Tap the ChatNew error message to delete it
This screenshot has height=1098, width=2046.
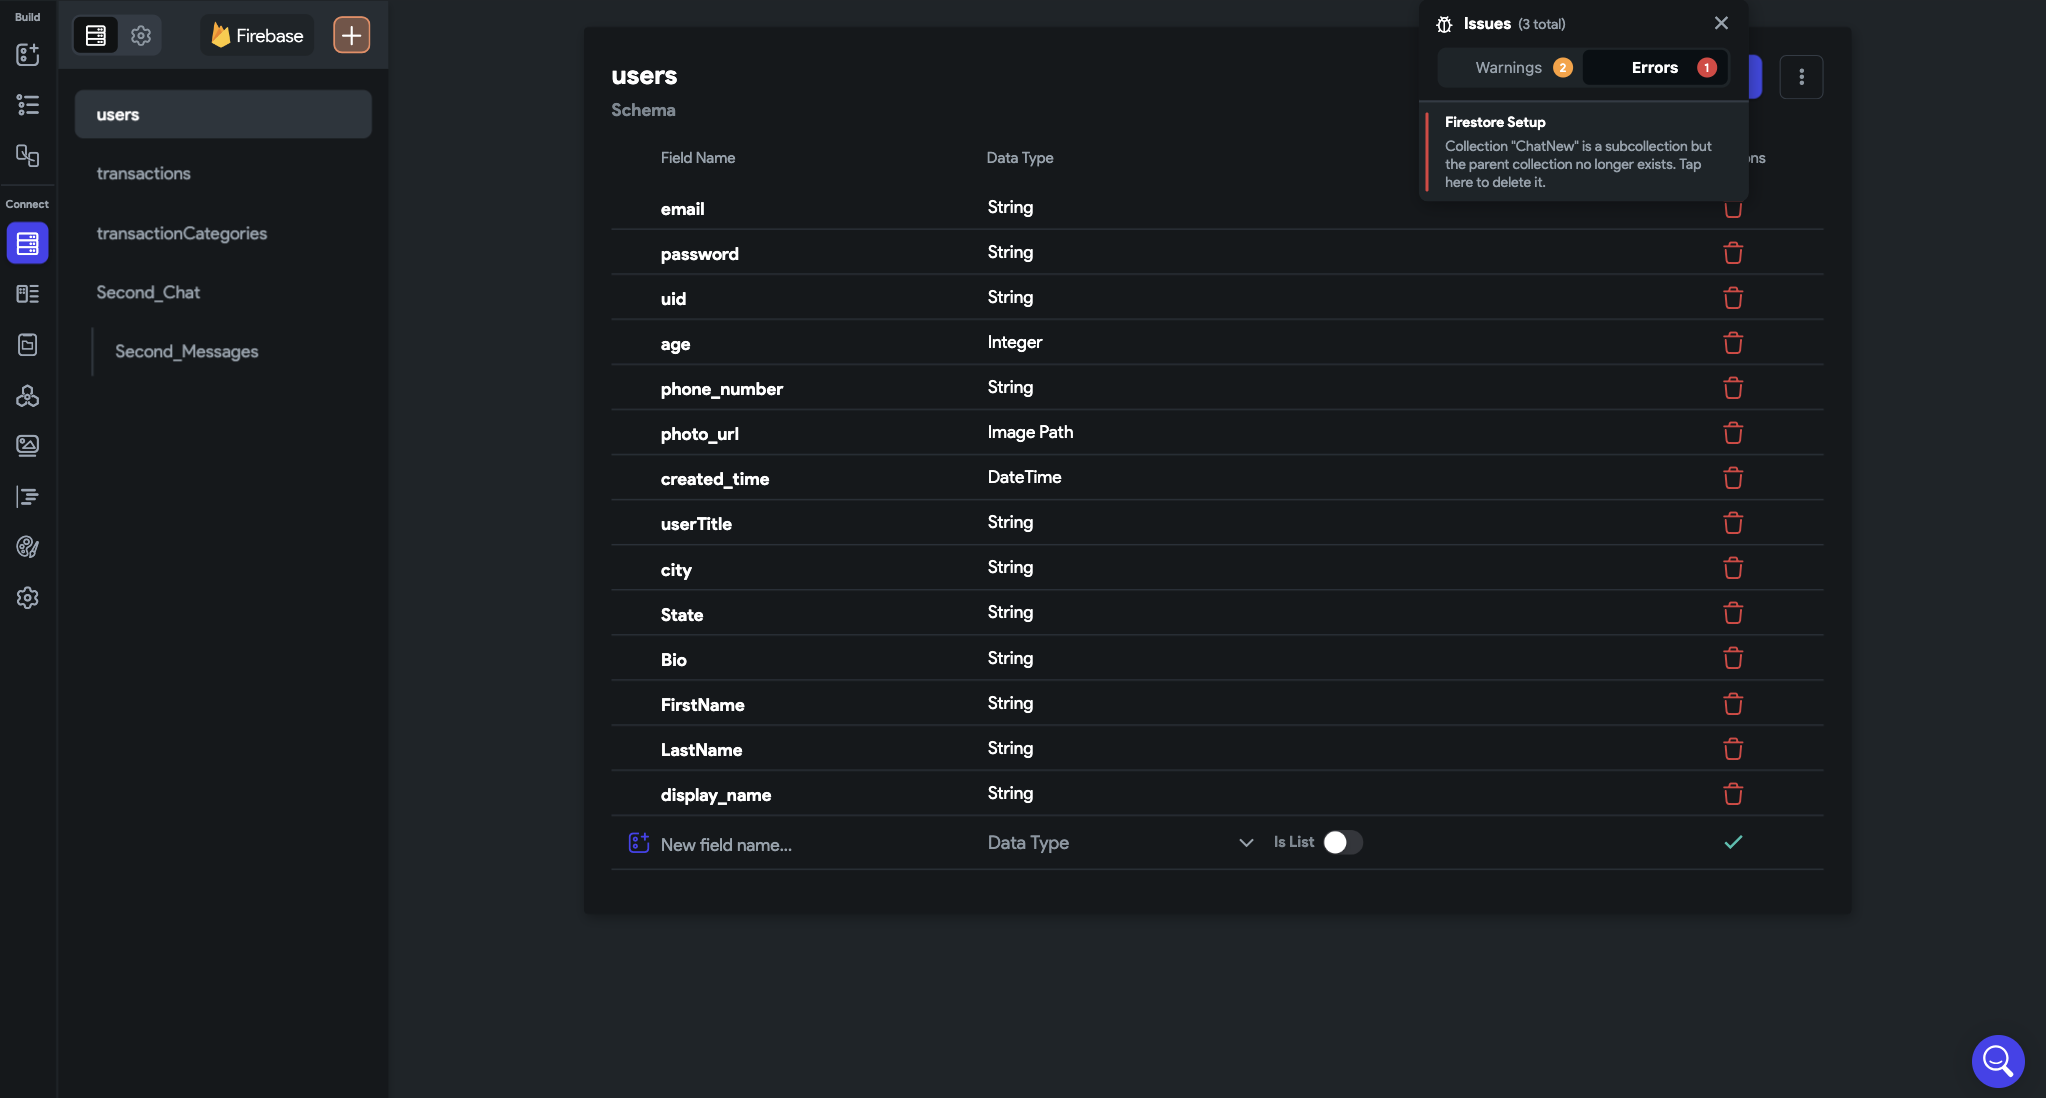pyautogui.click(x=1580, y=152)
